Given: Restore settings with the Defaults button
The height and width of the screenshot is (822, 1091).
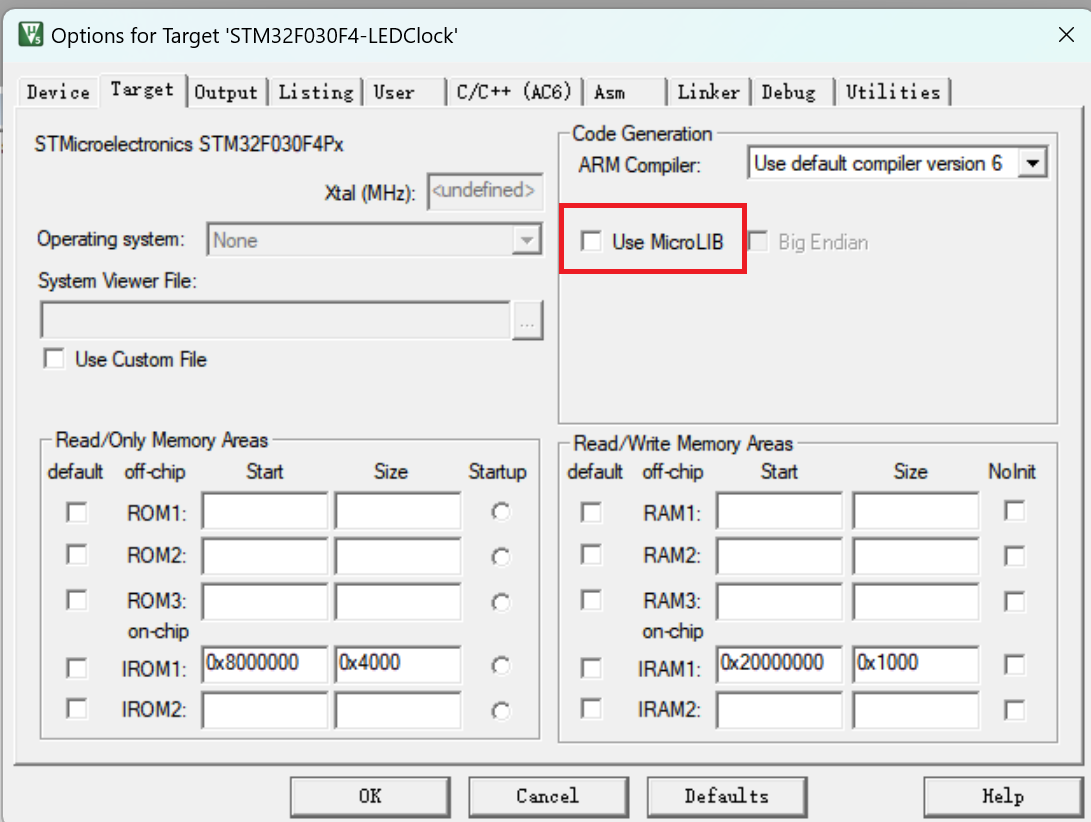Looking at the screenshot, I should click(x=726, y=796).
